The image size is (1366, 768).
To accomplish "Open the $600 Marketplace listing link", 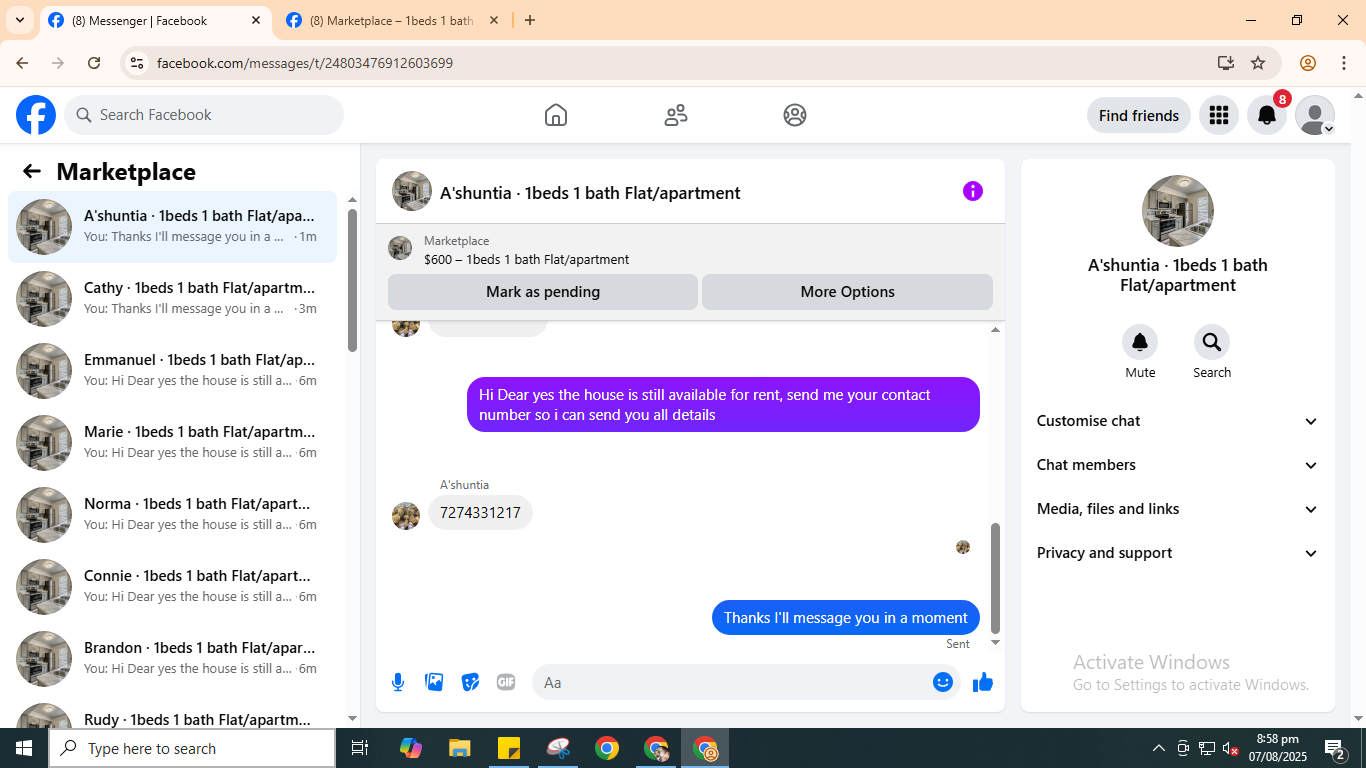I will pos(526,259).
